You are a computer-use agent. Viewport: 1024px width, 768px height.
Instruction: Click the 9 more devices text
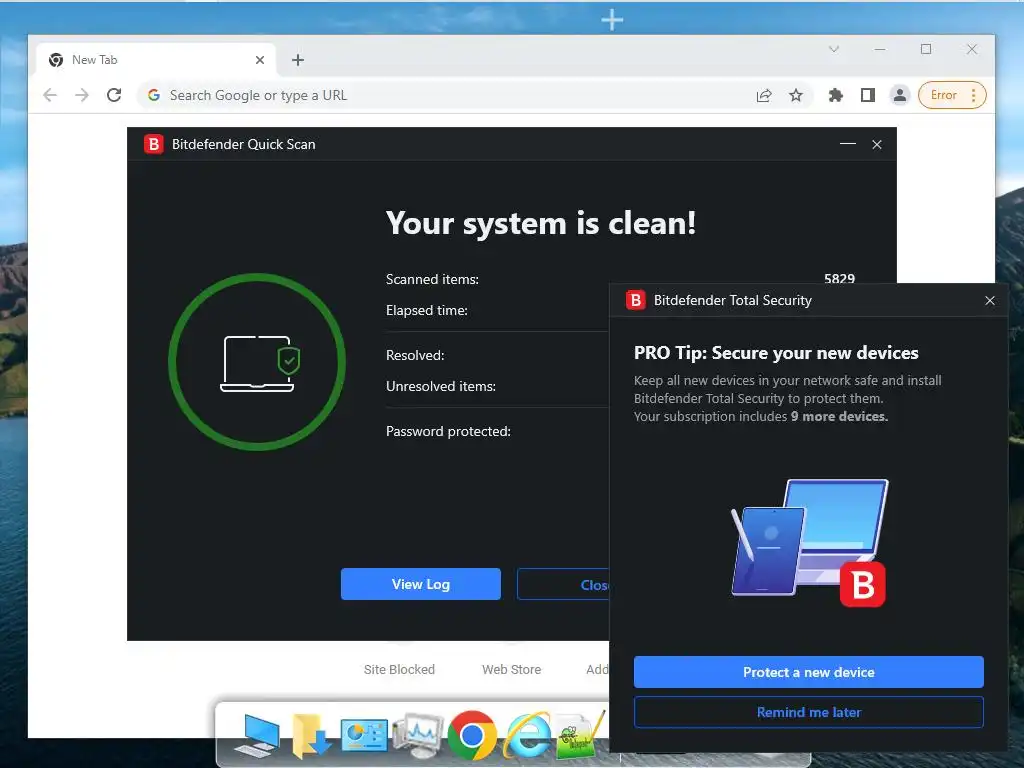[x=839, y=417]
